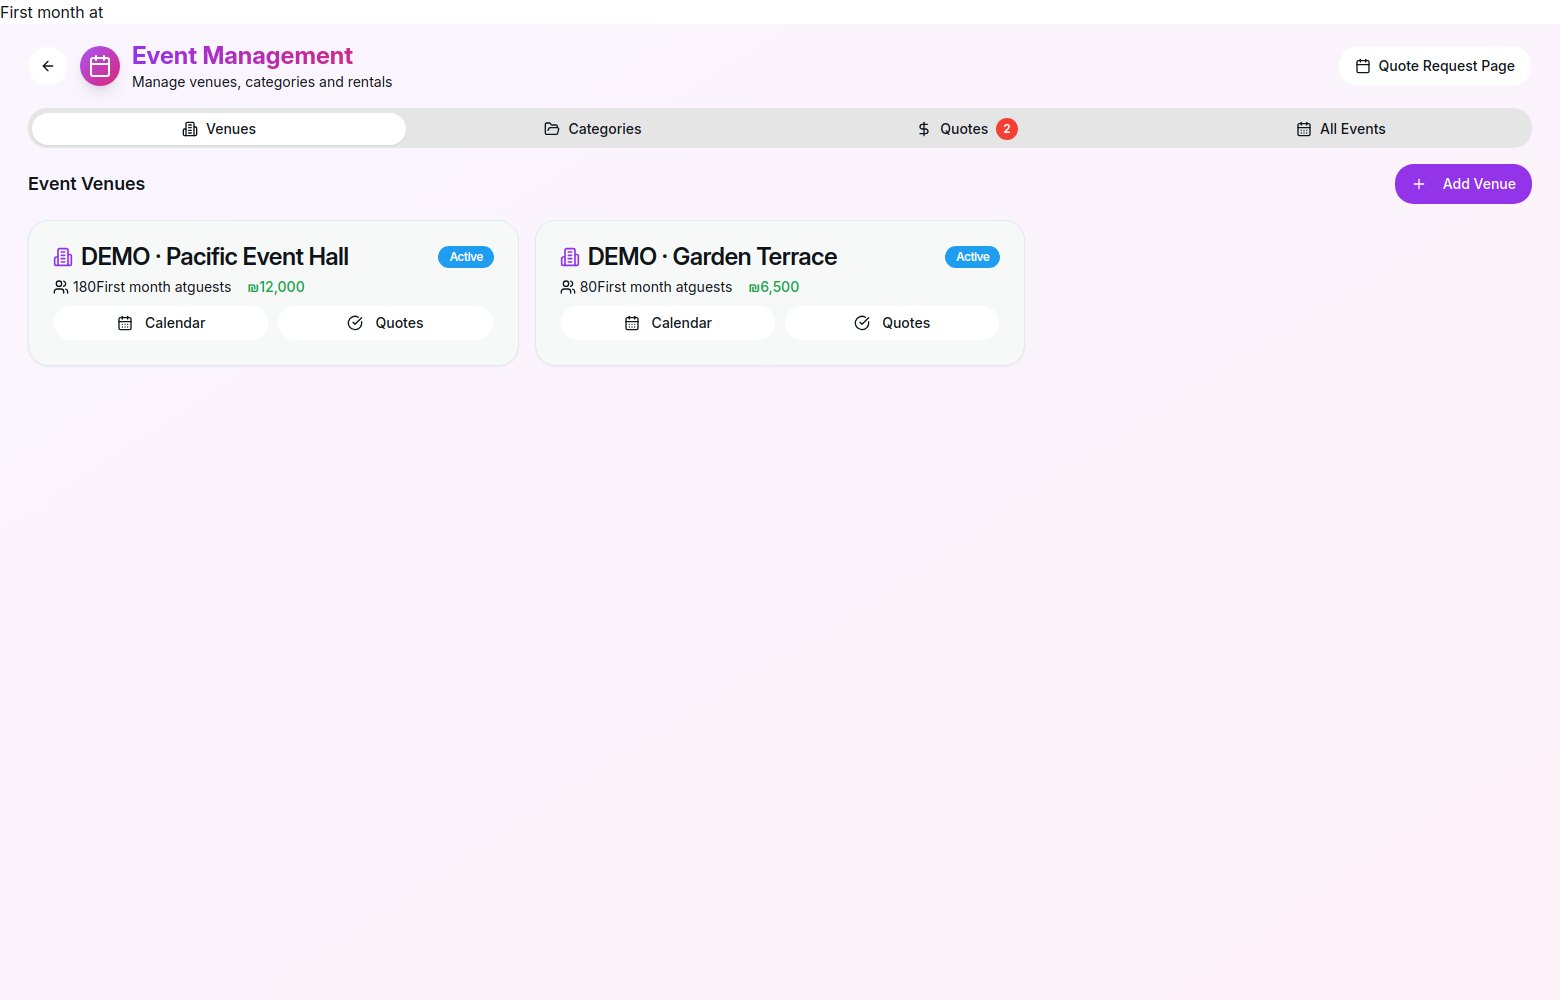Click the subtitle Manage venues, categories and rentals
The image size is (1560, 1000).
(x=262, y=82)
